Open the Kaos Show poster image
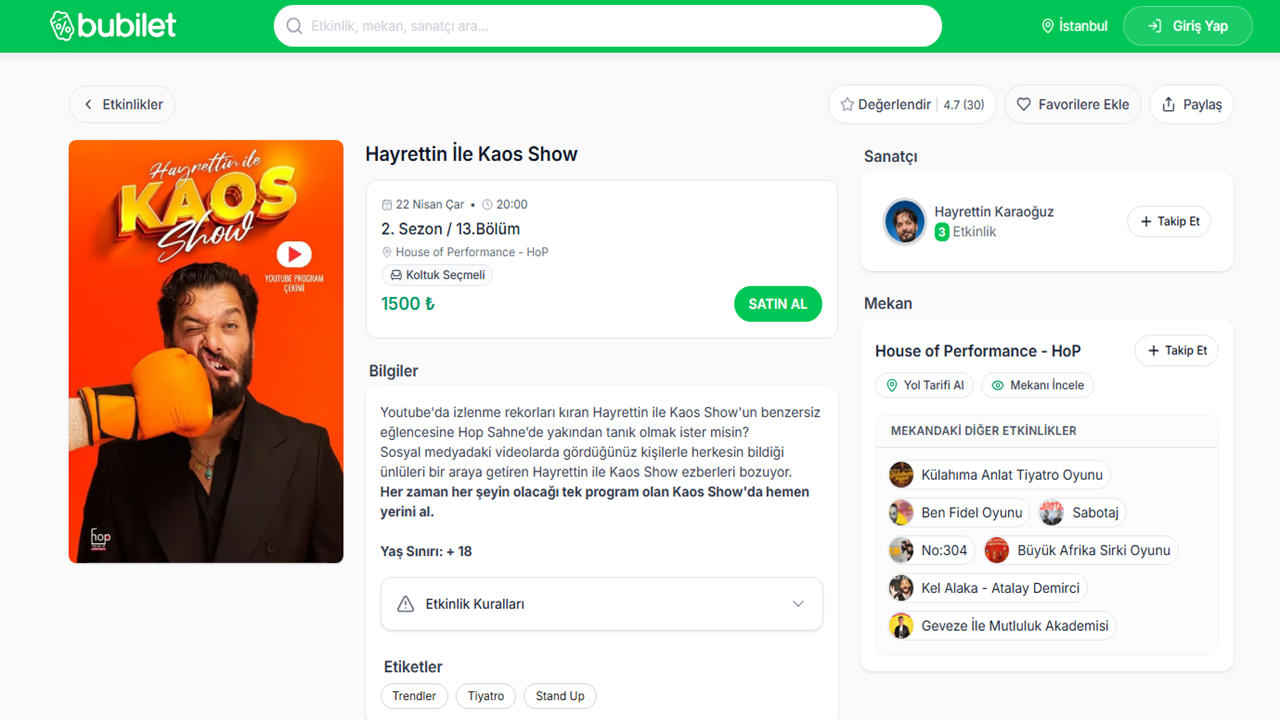Screen dimensions: 1280x720 [x=206, y=351]
